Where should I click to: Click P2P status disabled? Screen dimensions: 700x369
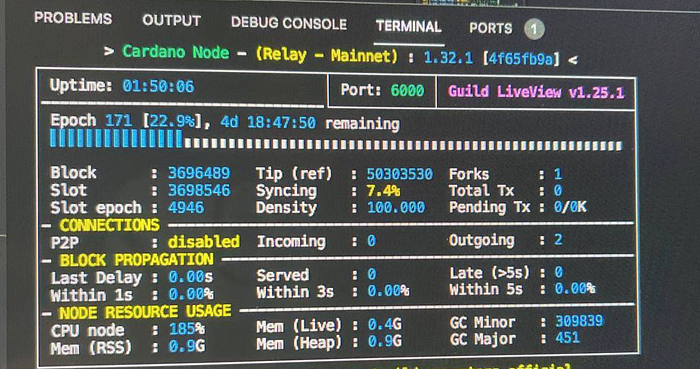coord(204,242)
